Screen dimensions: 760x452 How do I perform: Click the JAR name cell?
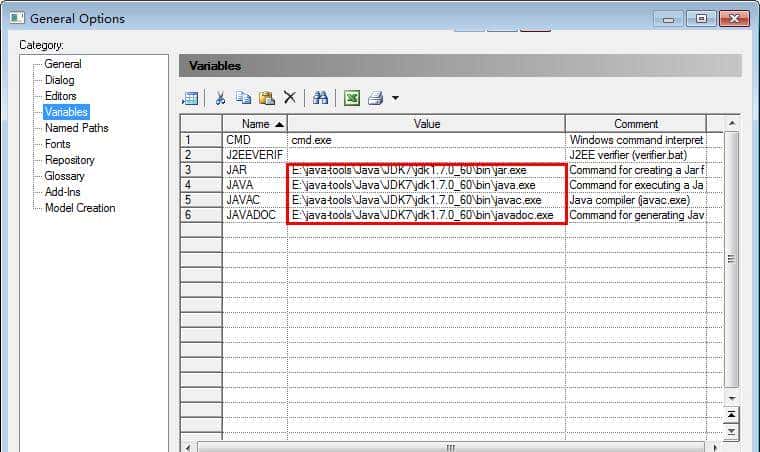[x=255, y=170]
